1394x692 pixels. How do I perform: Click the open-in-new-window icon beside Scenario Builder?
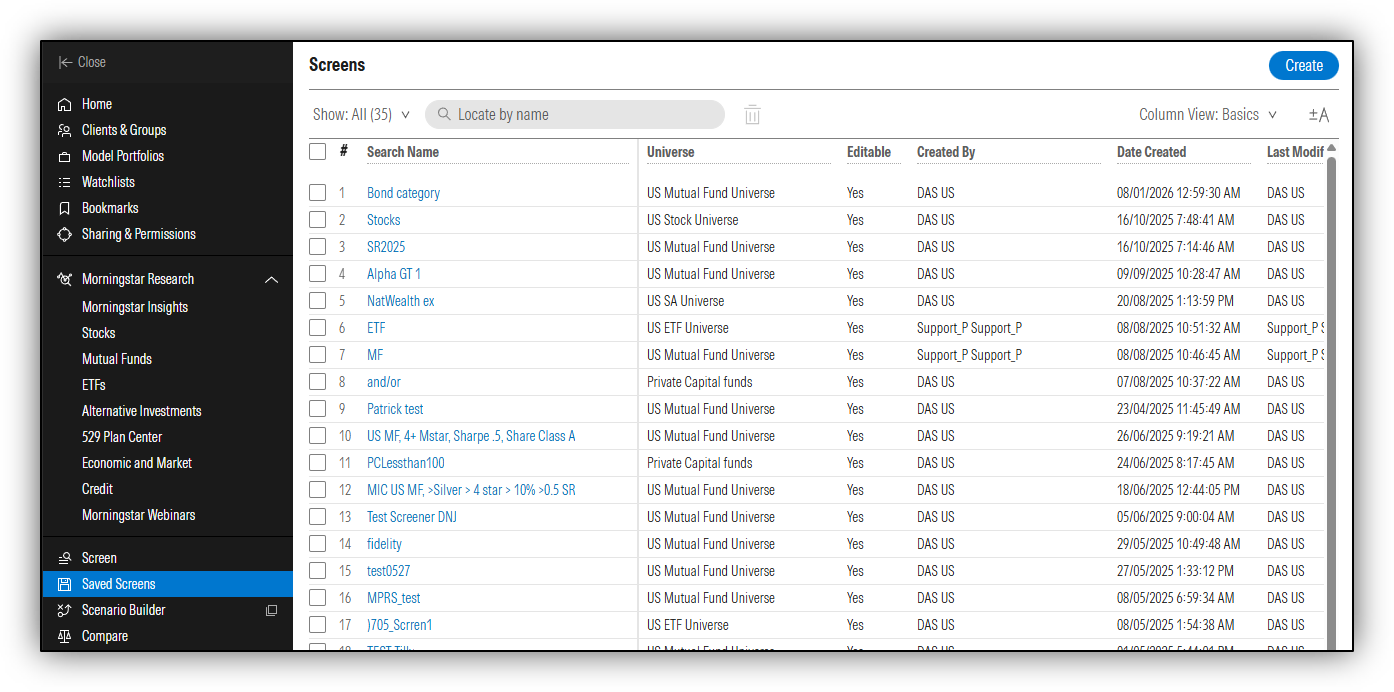(x=271, y=610)
